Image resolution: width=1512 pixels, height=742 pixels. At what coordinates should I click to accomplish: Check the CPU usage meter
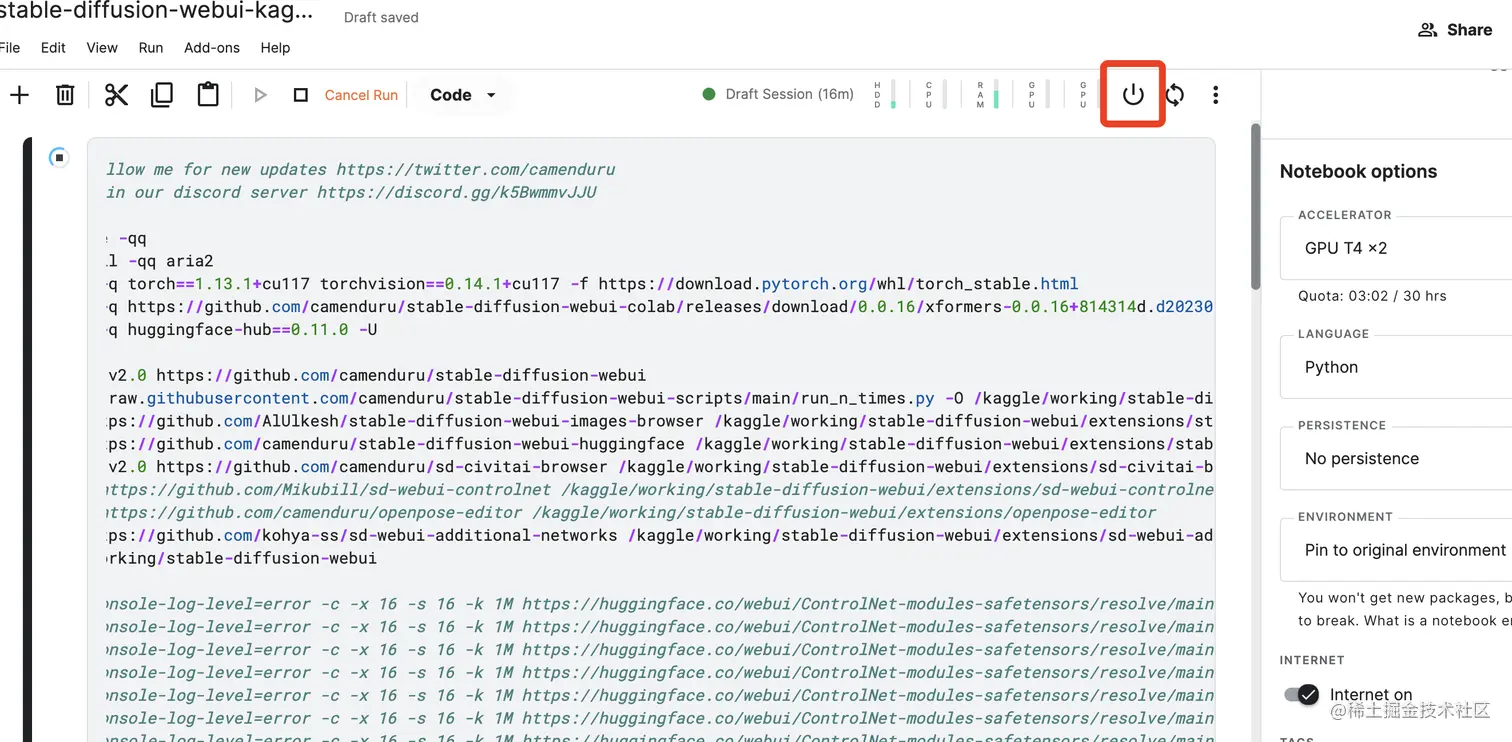pyautogui.click(x=936, y=95)
